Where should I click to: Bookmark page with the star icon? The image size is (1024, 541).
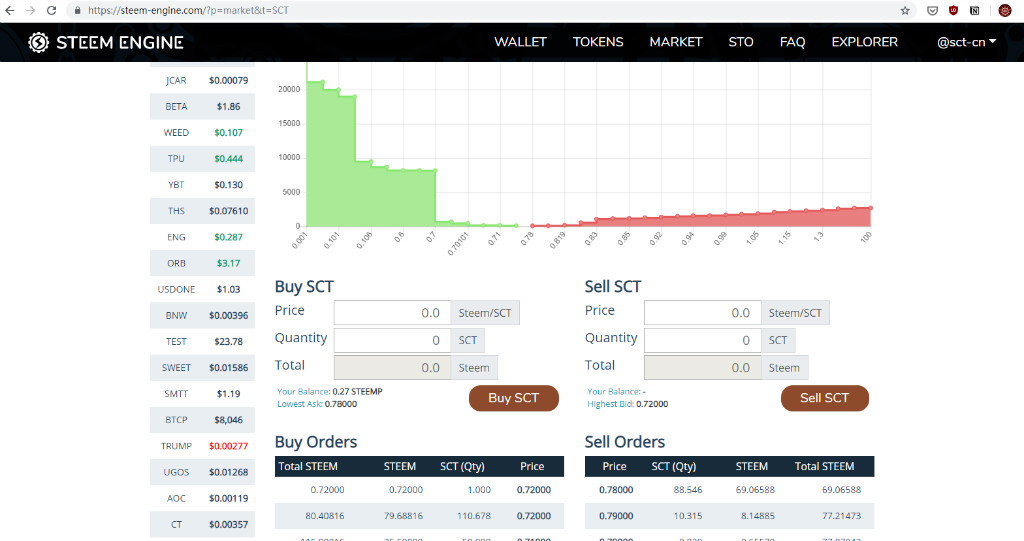pos(904,10)
